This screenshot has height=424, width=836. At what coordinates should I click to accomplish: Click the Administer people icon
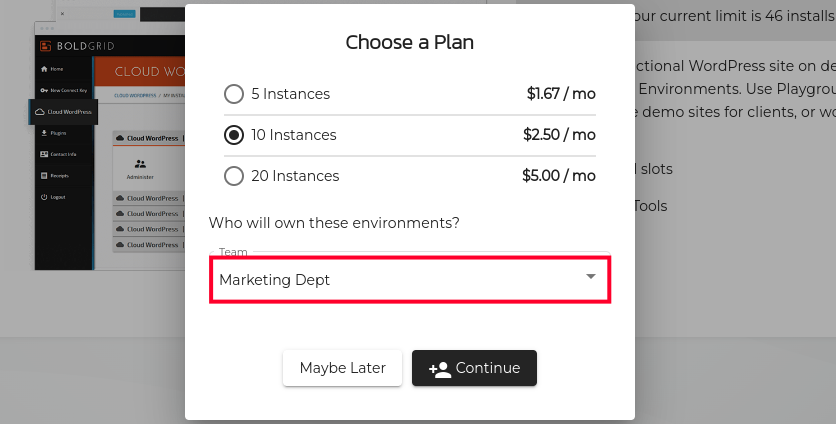point(140,163)
